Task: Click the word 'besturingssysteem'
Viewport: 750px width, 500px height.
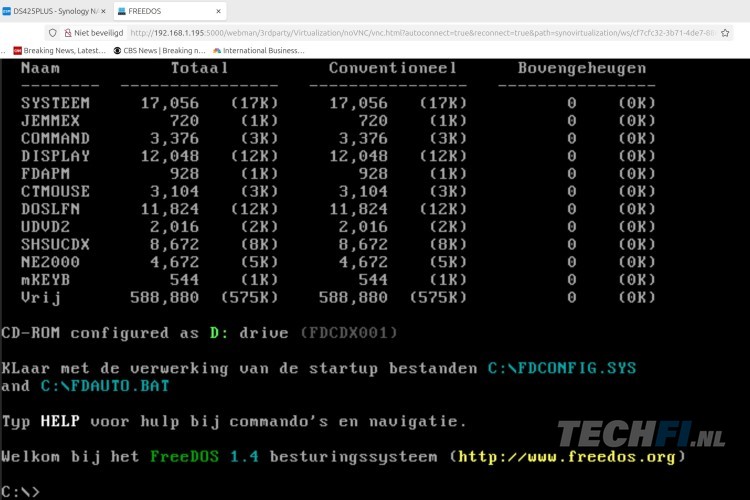Action: coord(353,457)
